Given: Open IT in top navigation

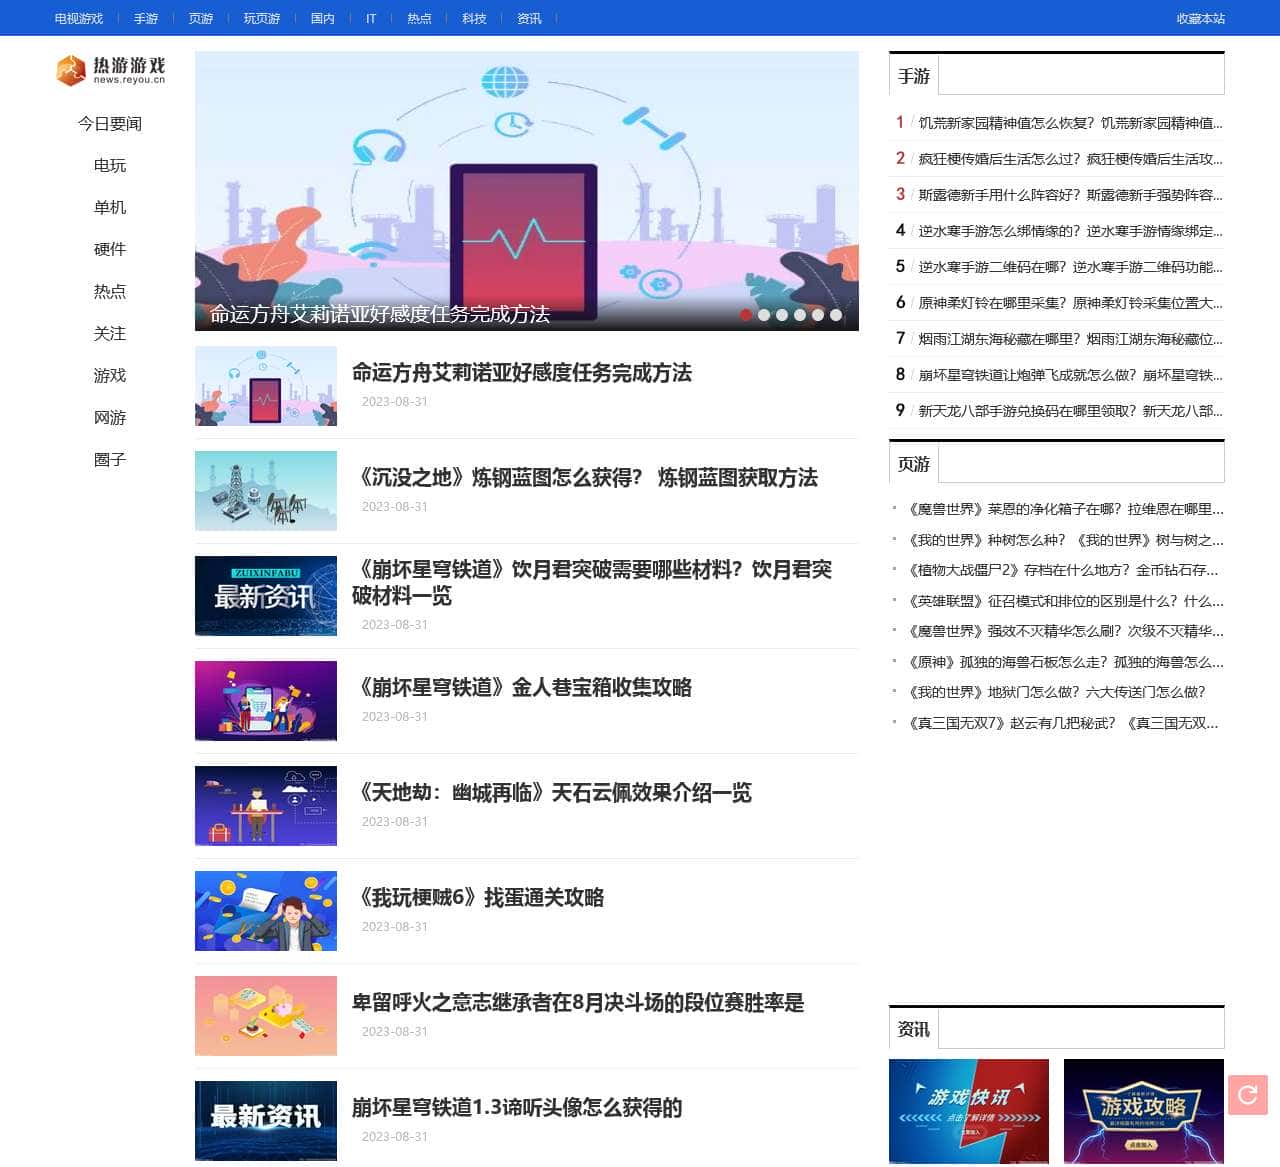Looking at the screenshot, I should tap(371, 18).
